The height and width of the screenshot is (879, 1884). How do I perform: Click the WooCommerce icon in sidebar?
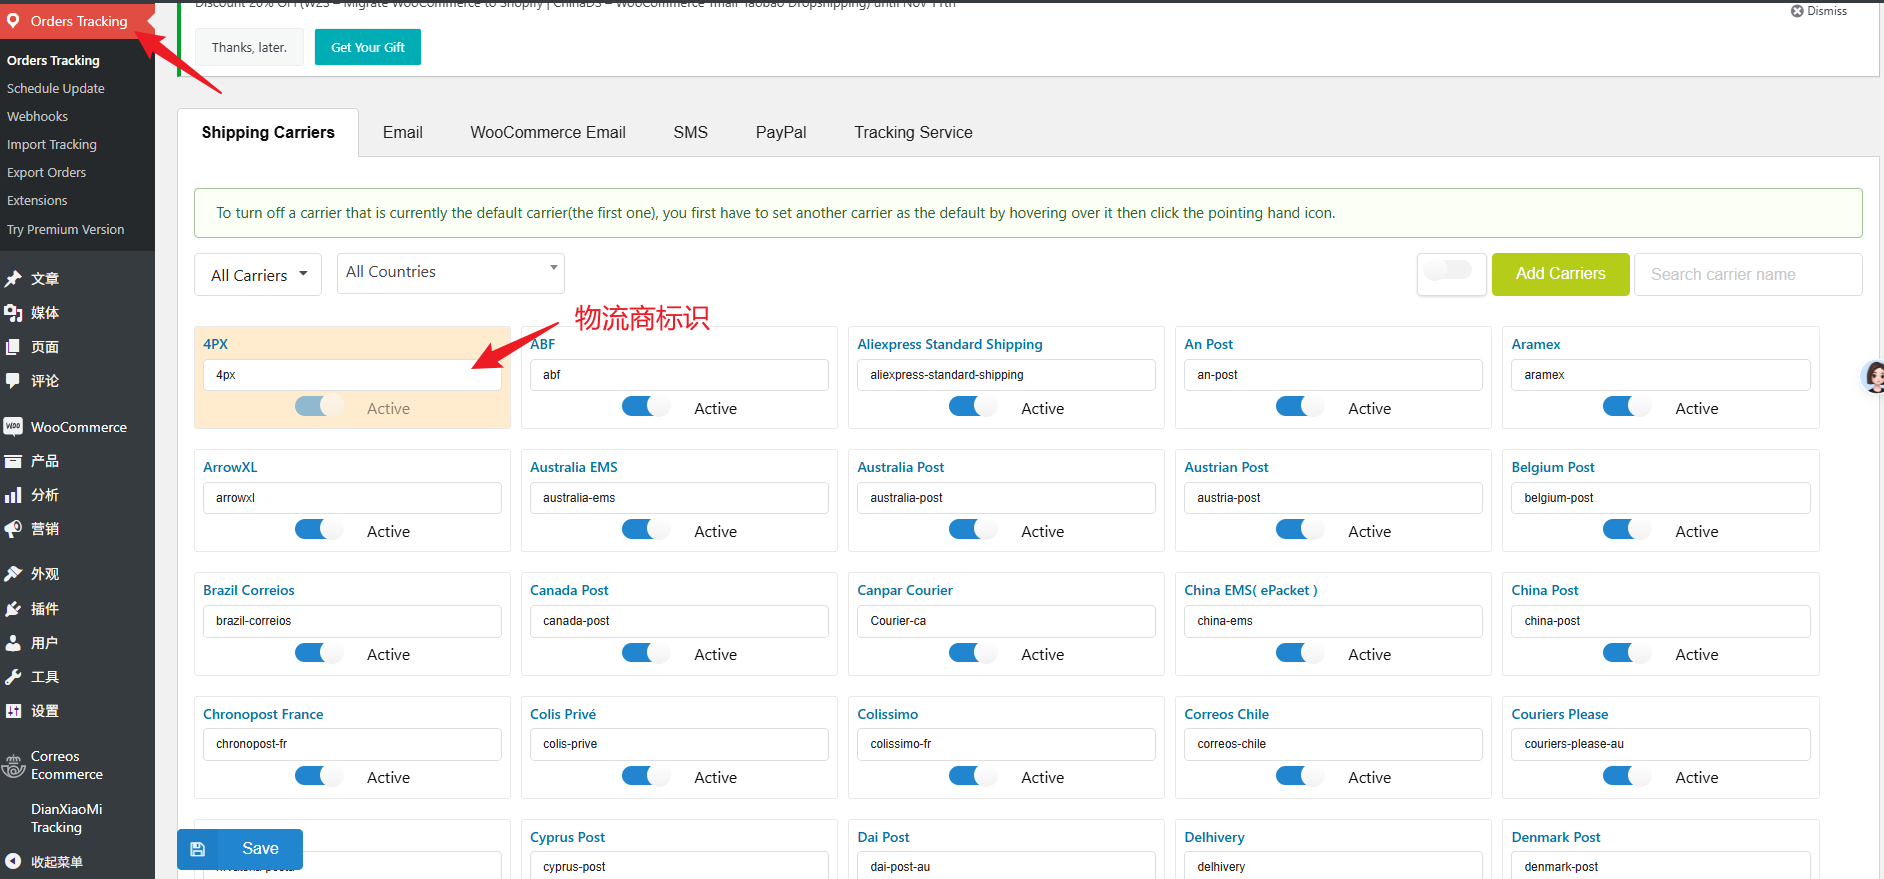coord(13,427)
